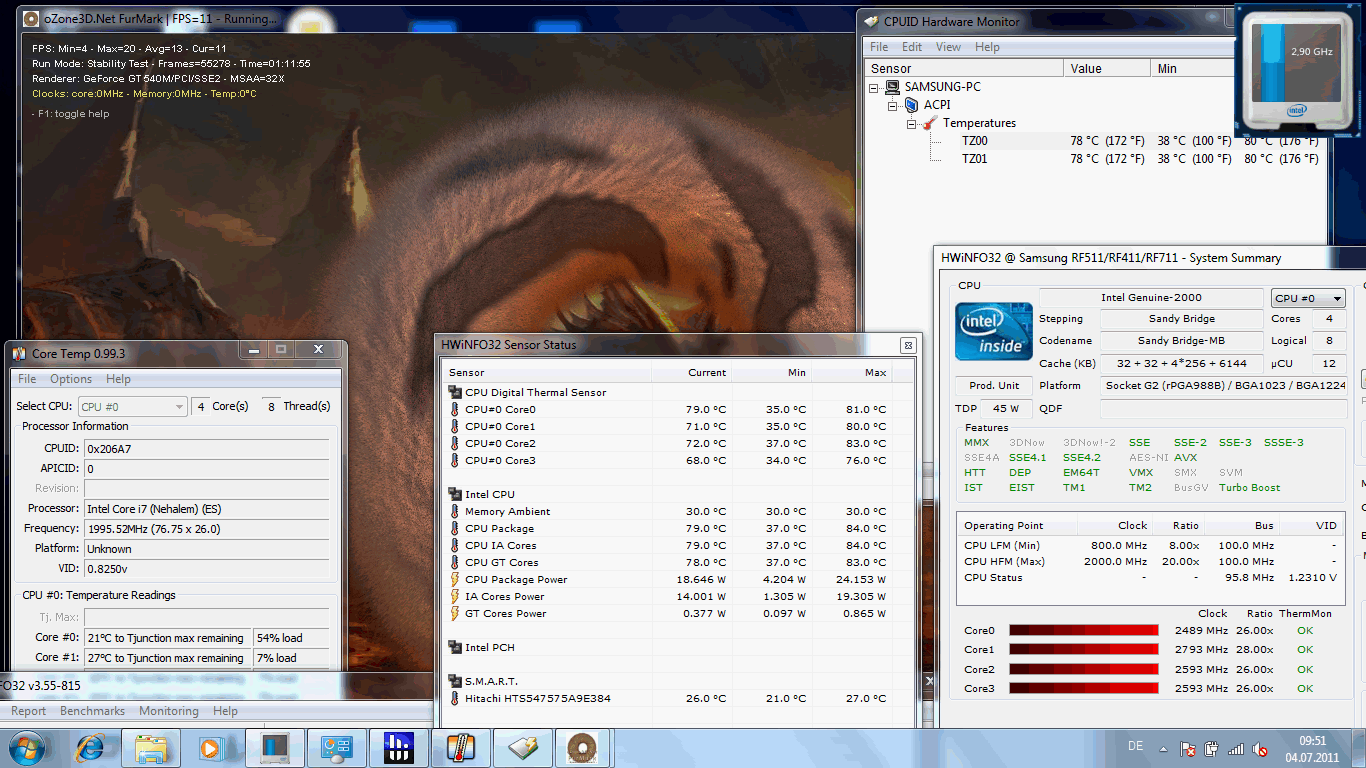Click the Core Temp title bar icon

point(20,353)
